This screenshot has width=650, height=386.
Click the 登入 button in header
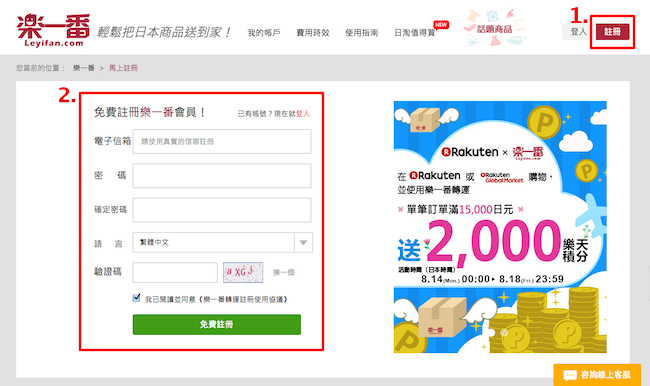[x=578, y=32]
